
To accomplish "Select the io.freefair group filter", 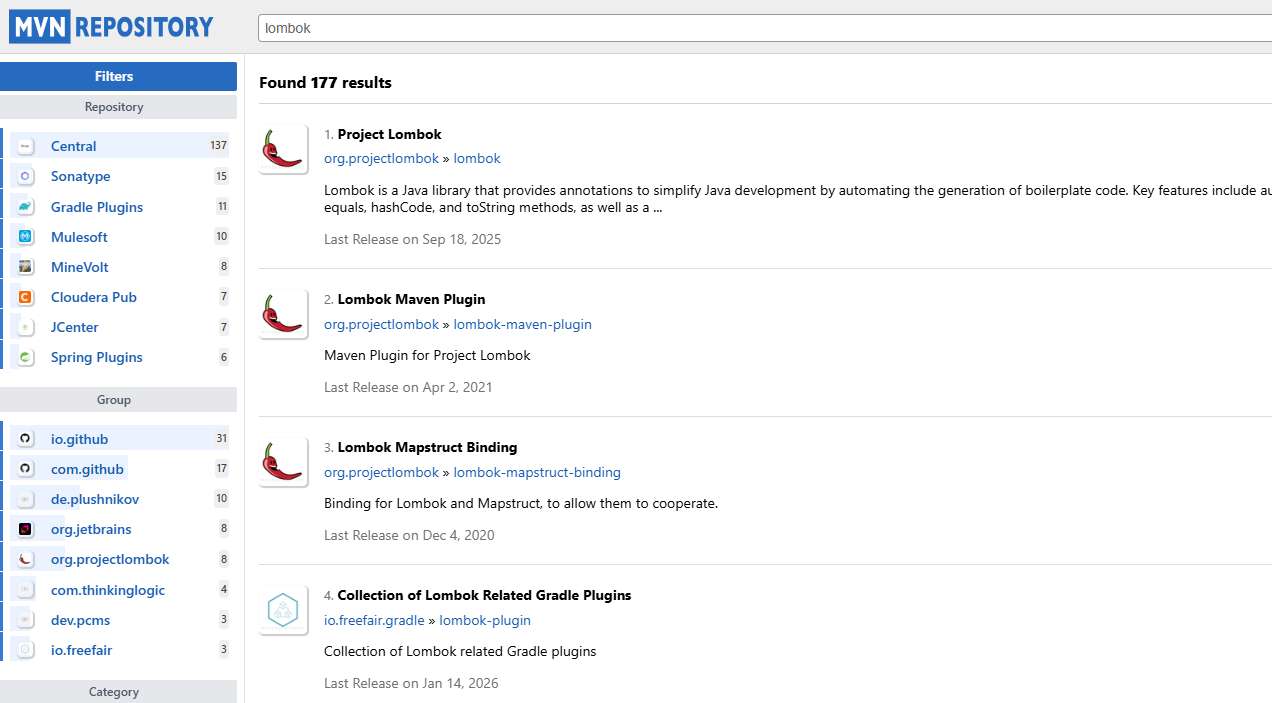I will tap(82, 650).
